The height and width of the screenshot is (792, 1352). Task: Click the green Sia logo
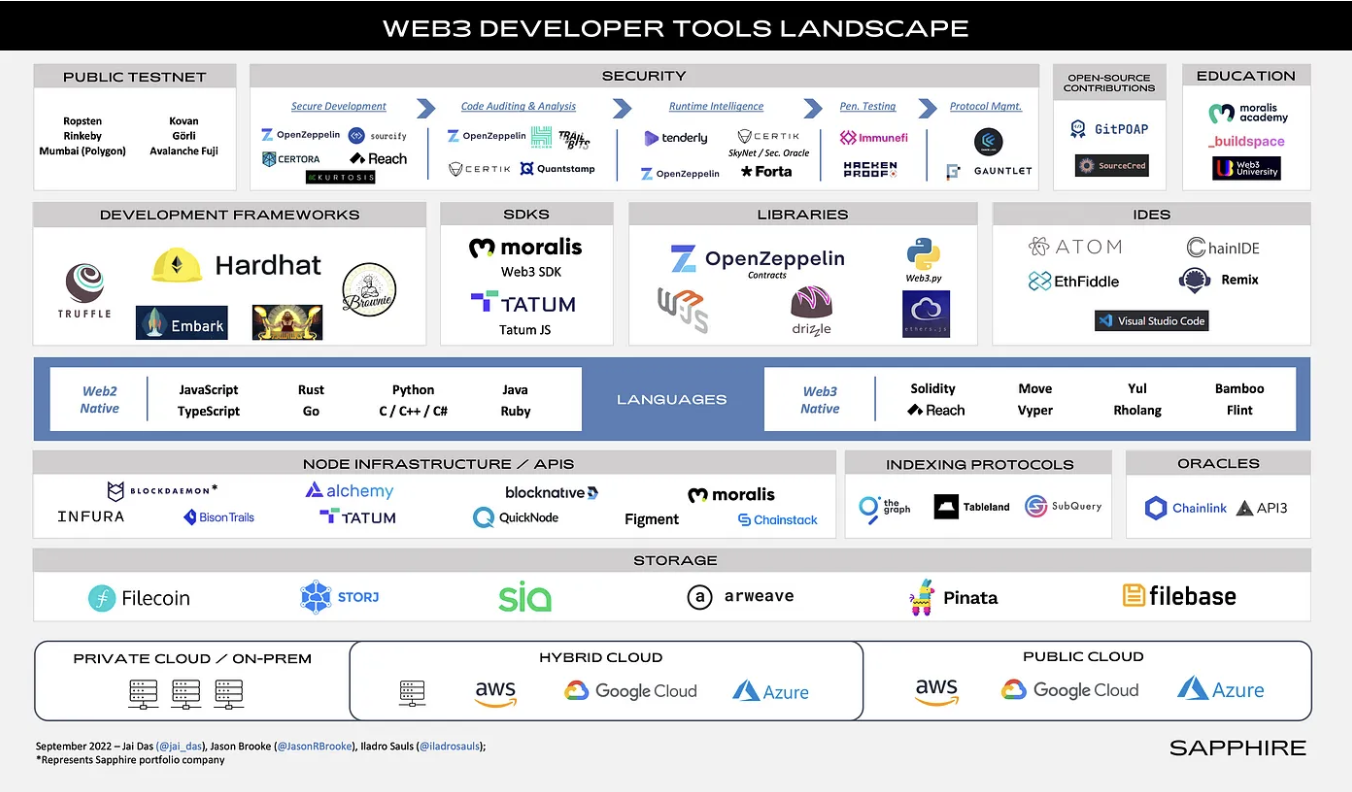525,597
